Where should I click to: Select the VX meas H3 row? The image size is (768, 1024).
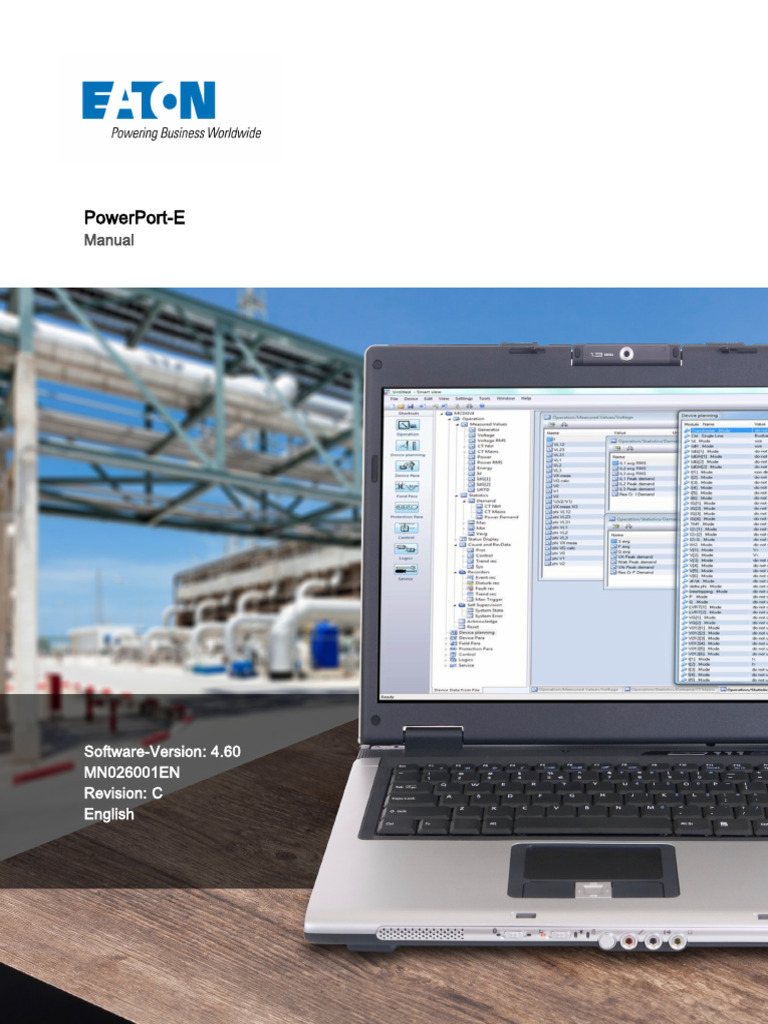tap(575, 507)
